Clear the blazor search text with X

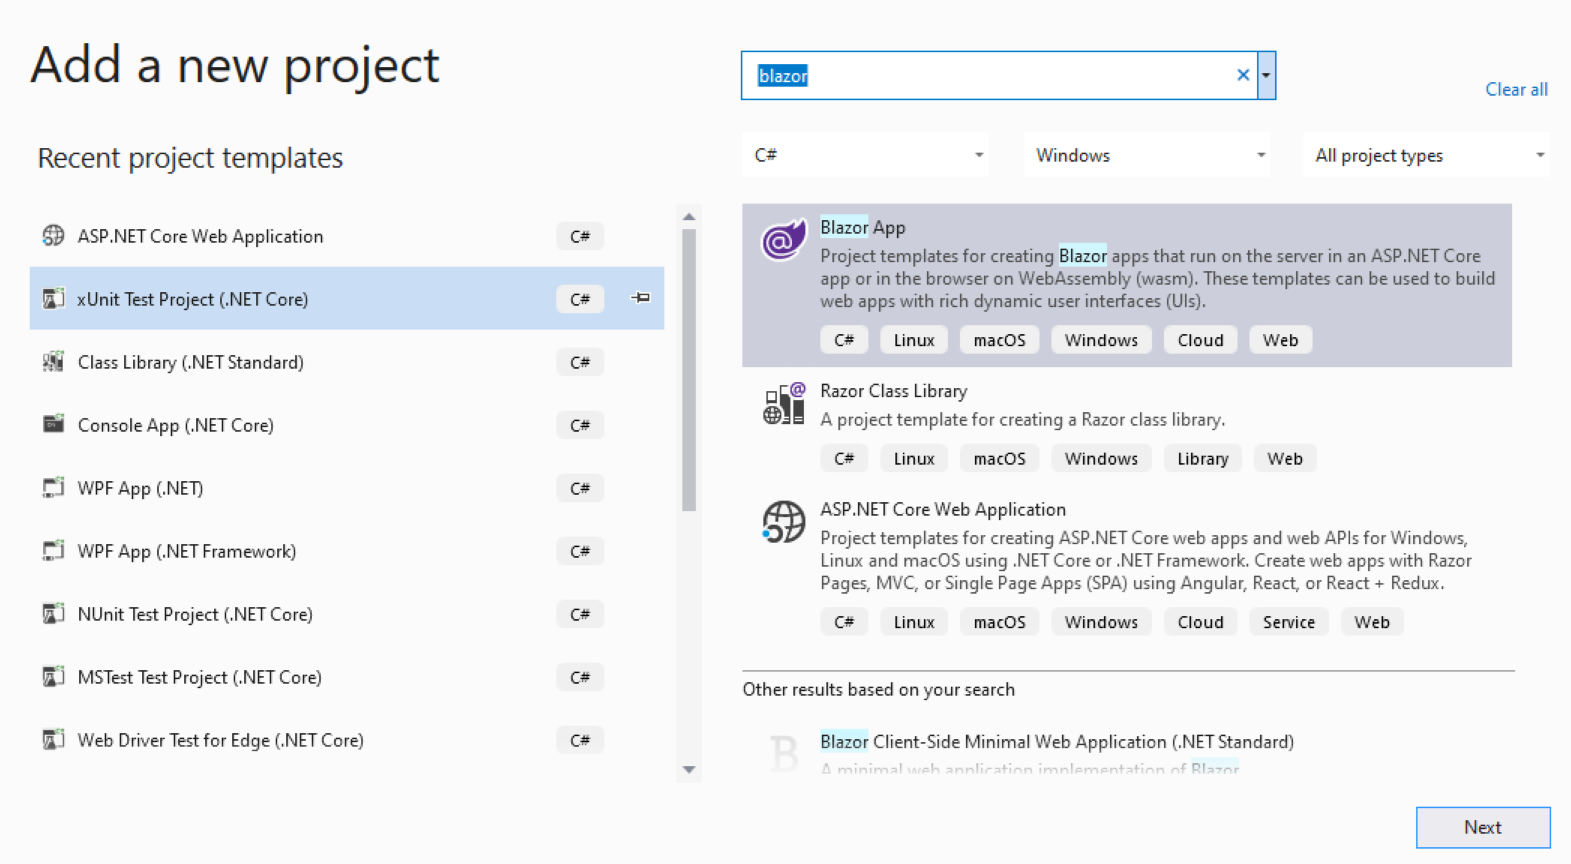pyautogui.click(x=1243, y=75)
